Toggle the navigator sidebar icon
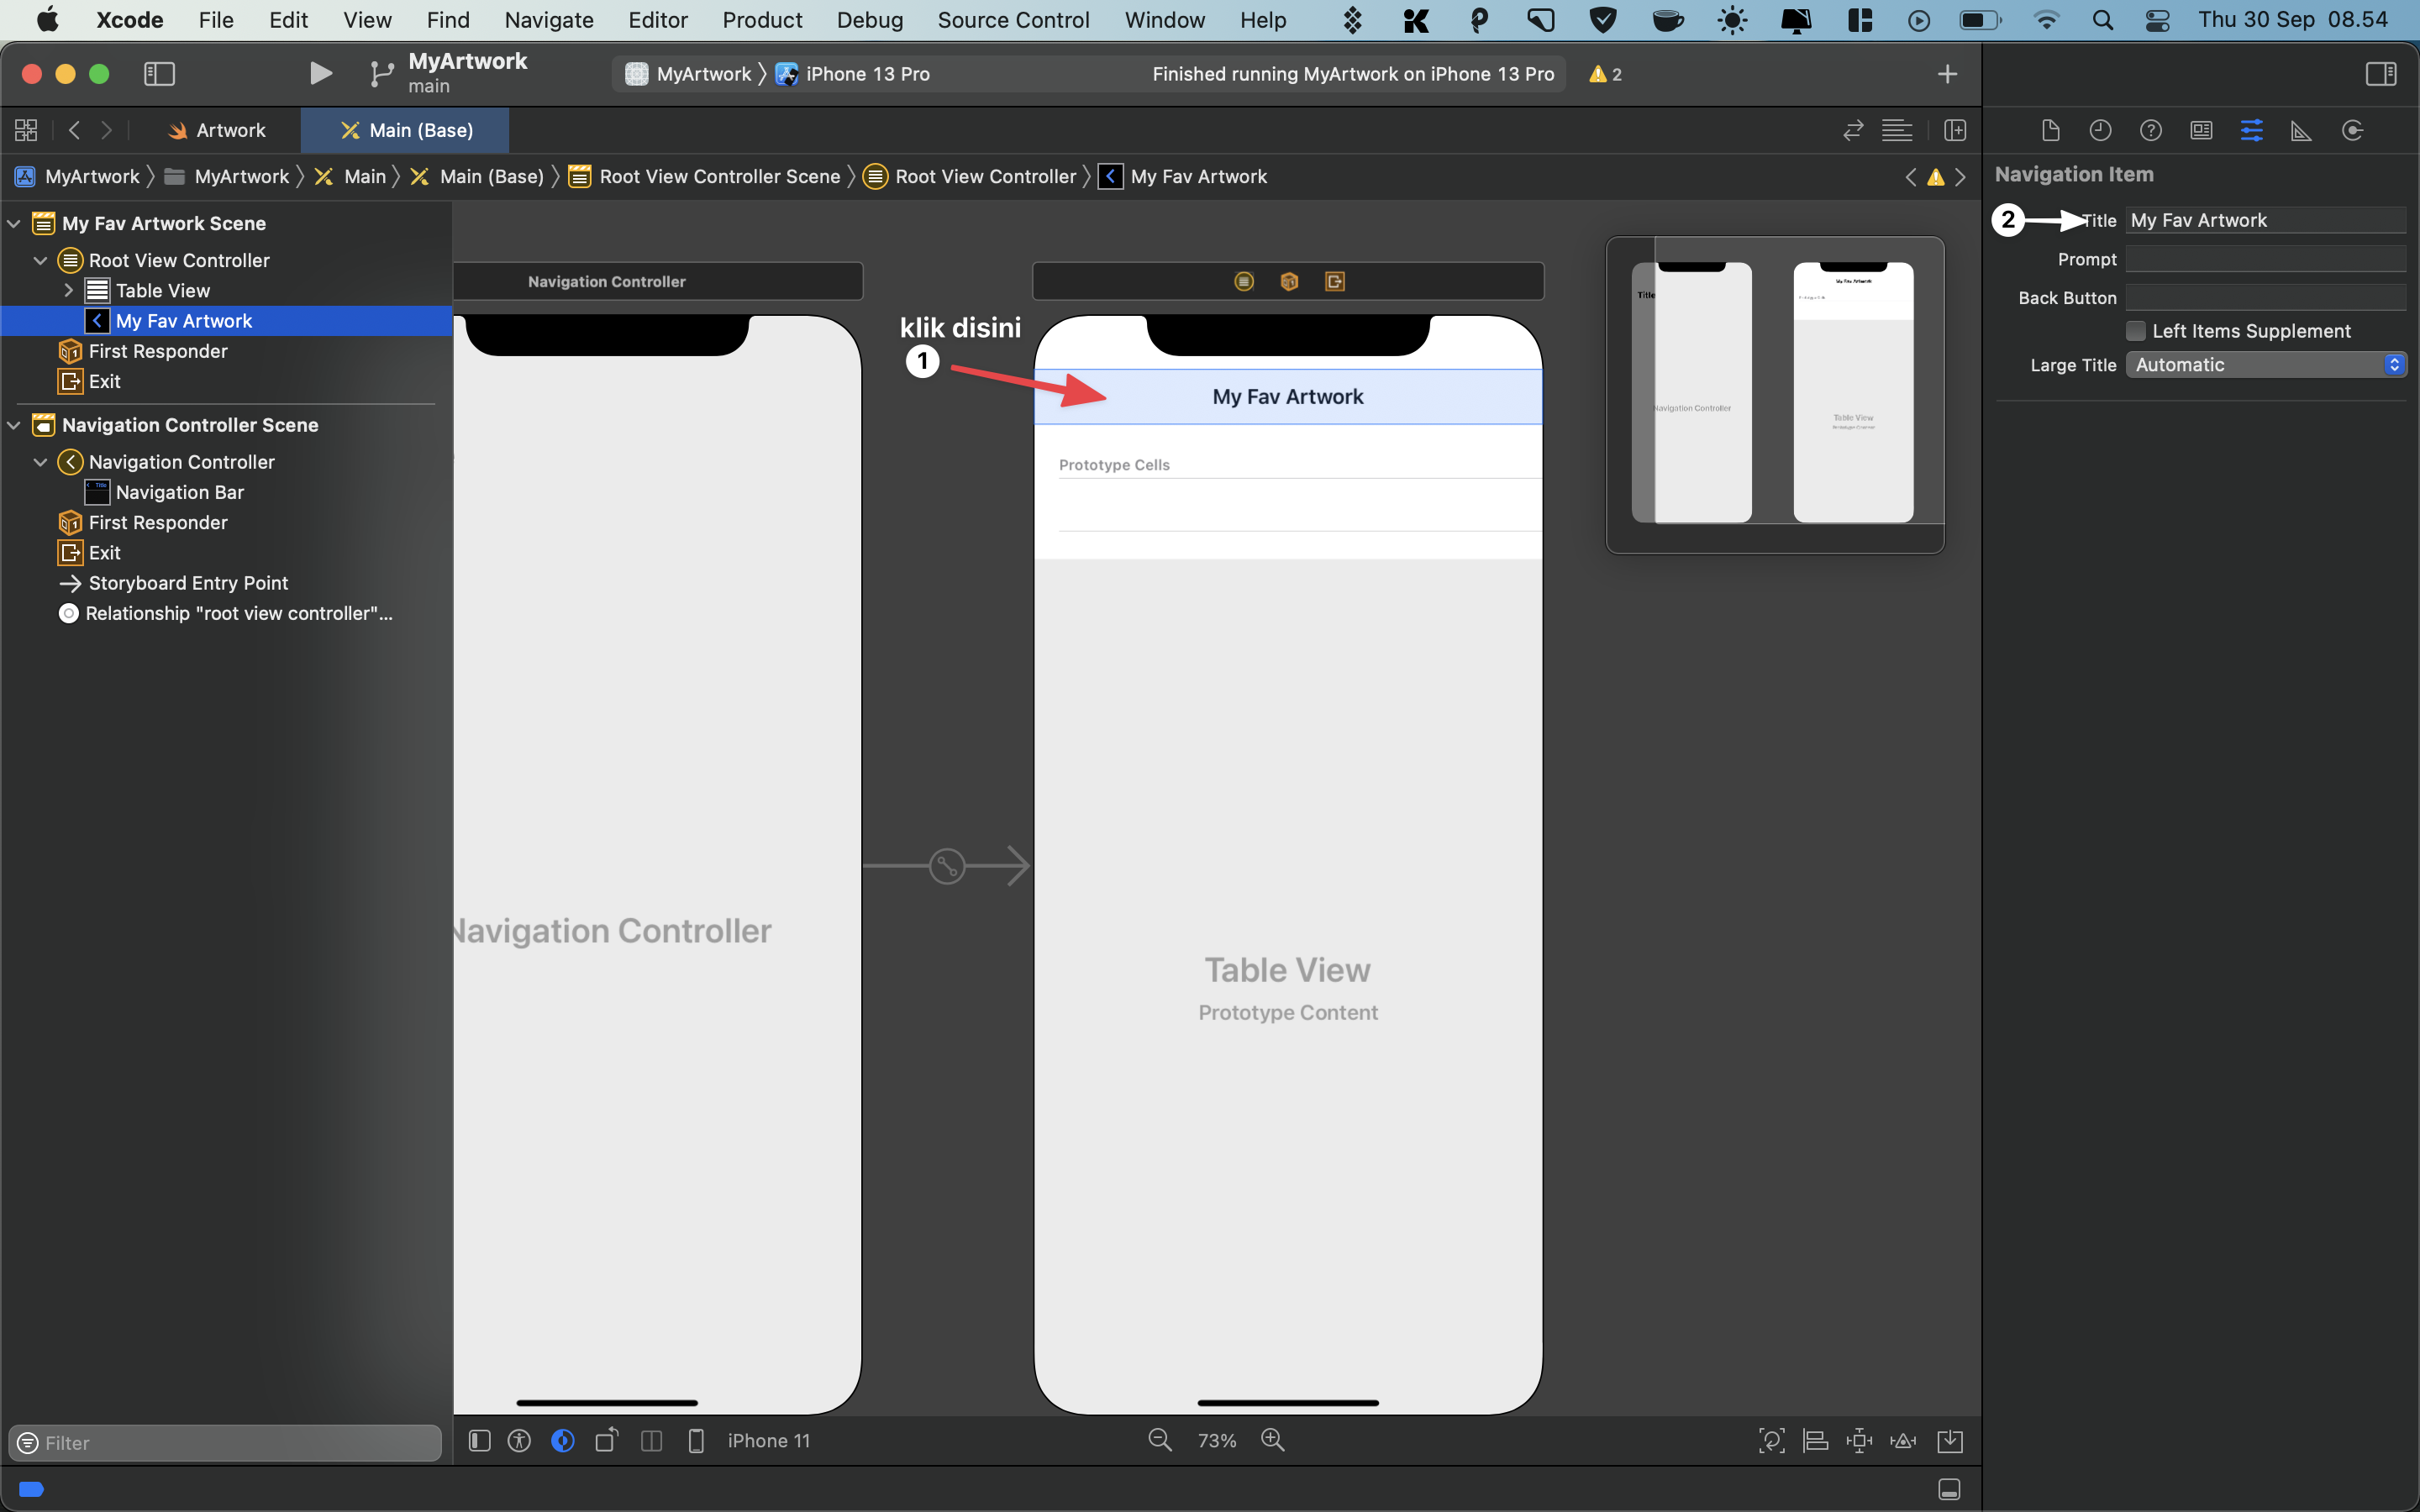 (x=159, y=73)
